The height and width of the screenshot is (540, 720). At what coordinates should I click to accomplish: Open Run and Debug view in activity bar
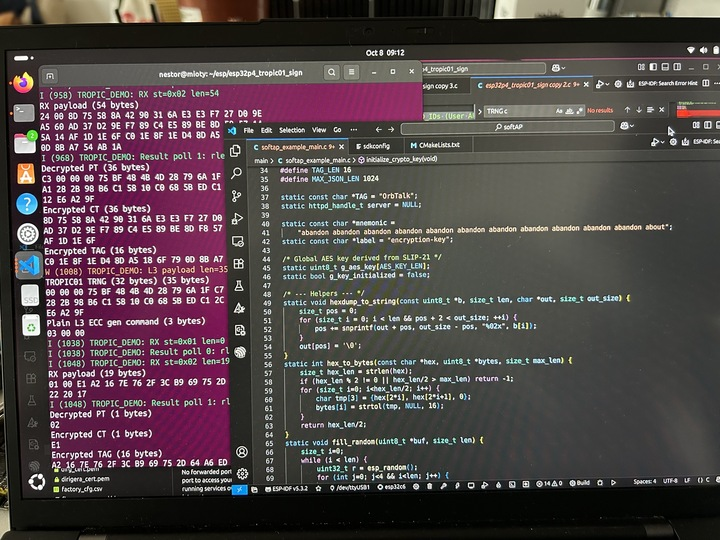click(x=237, y=219)
